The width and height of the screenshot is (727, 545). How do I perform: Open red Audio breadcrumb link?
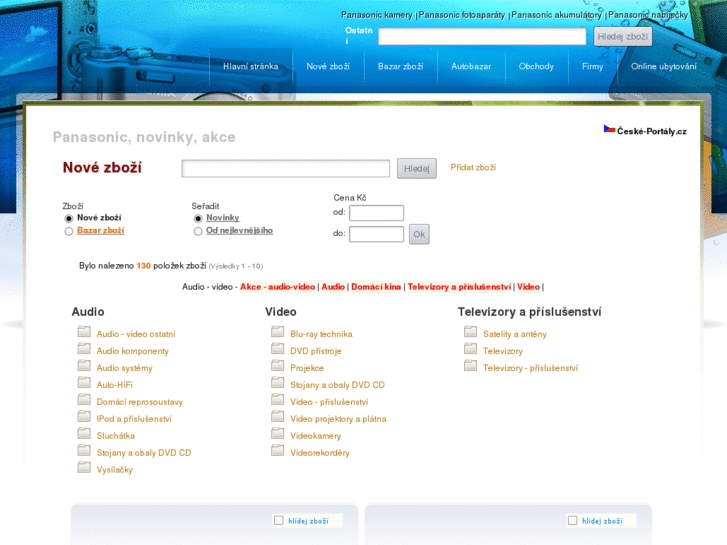[333, 287]
